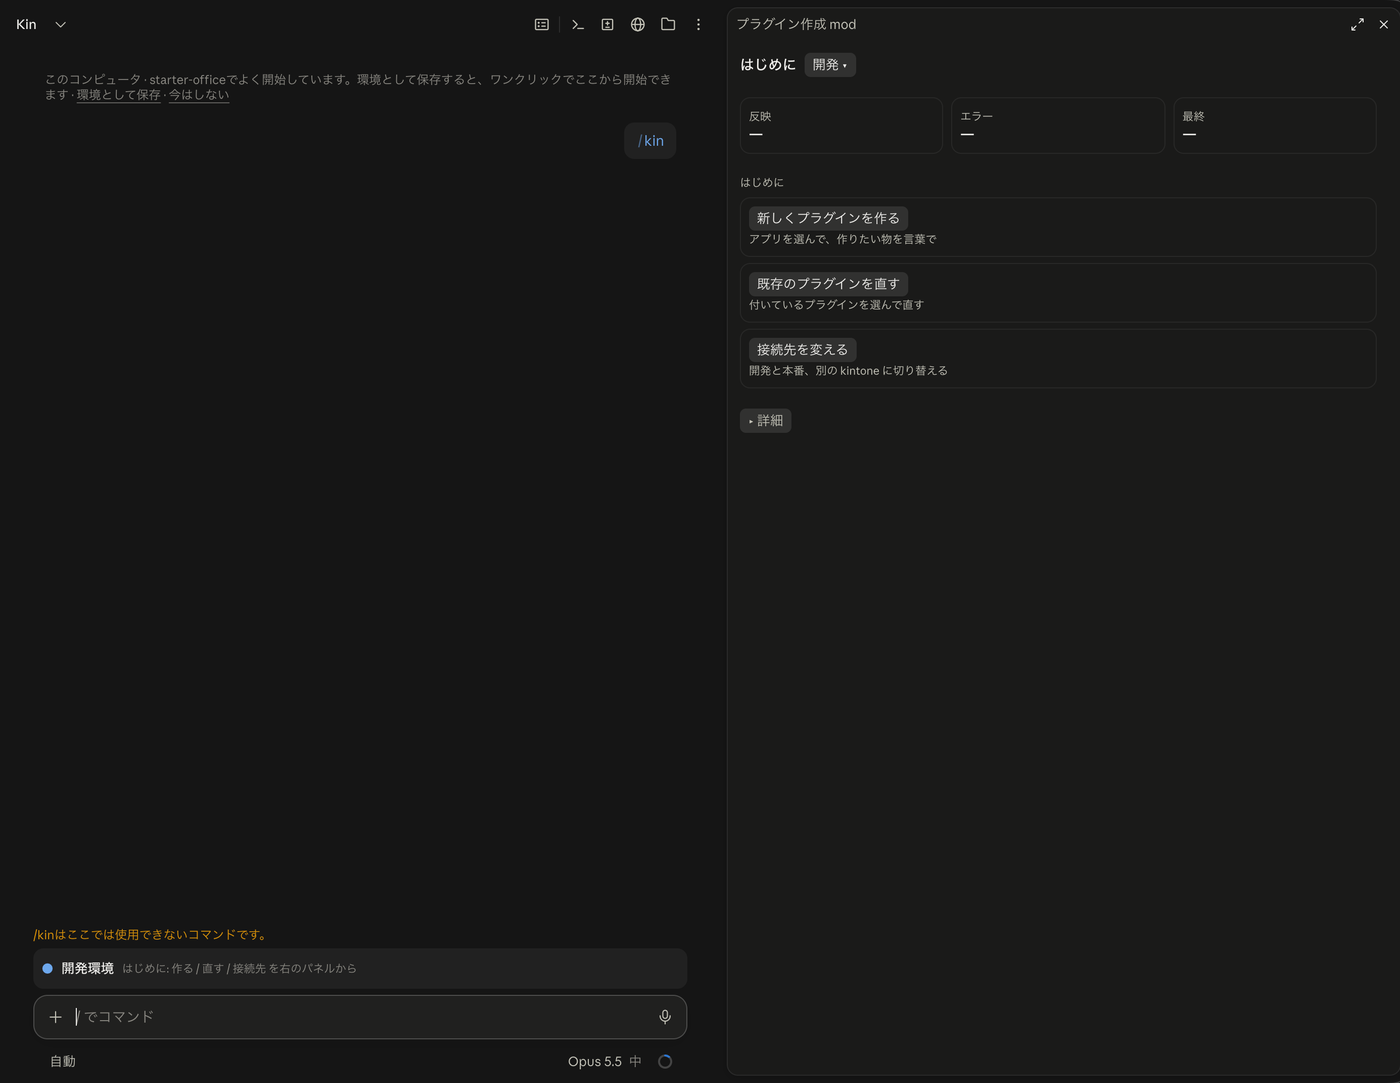Click the text アプリを選んで、作りたい物を言葉で
The width and height of the screenshot is (1400, 1083).
(843, 239)
